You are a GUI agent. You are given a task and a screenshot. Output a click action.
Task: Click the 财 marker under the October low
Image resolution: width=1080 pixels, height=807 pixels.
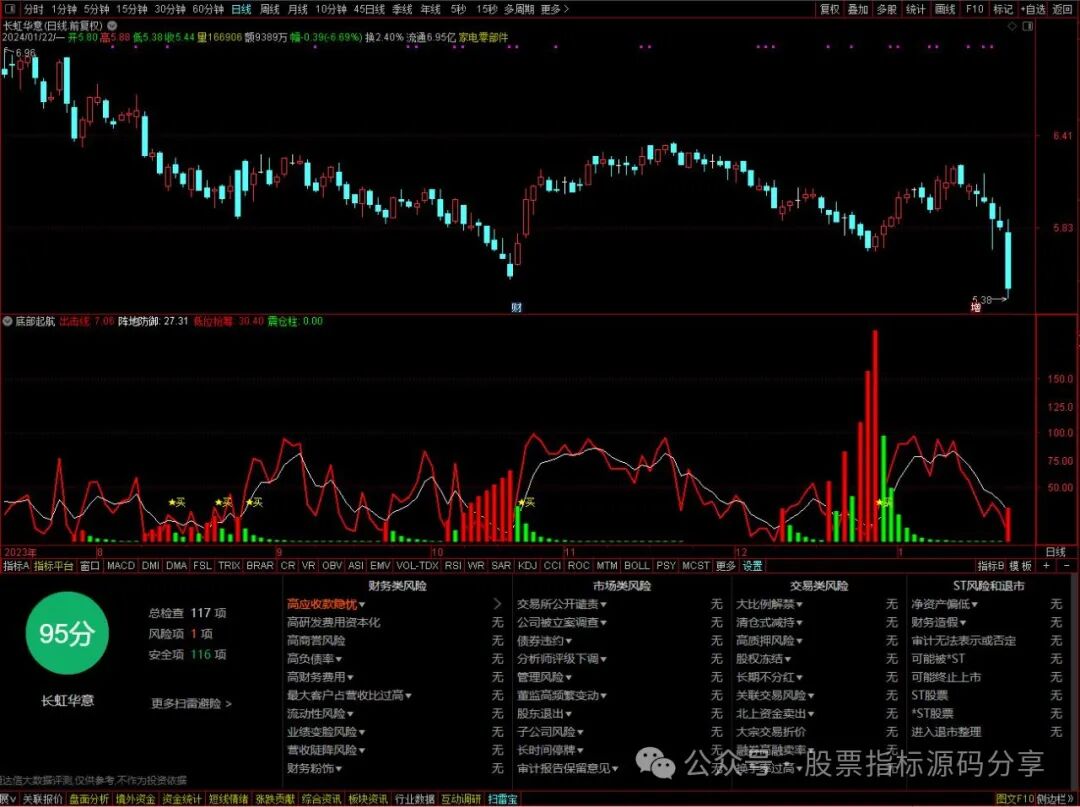516,307
